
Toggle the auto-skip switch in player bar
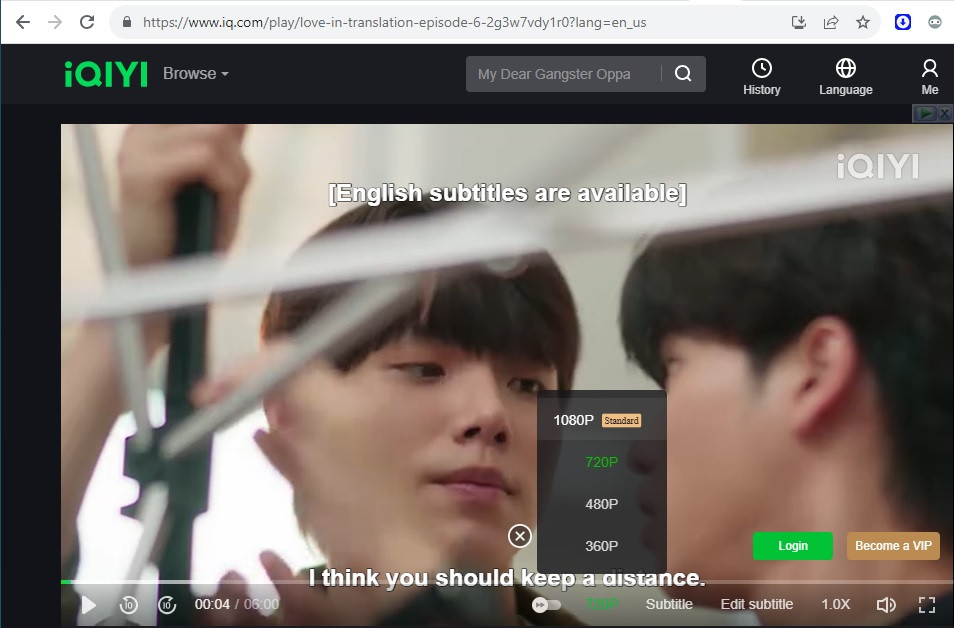tap(546, 604)
